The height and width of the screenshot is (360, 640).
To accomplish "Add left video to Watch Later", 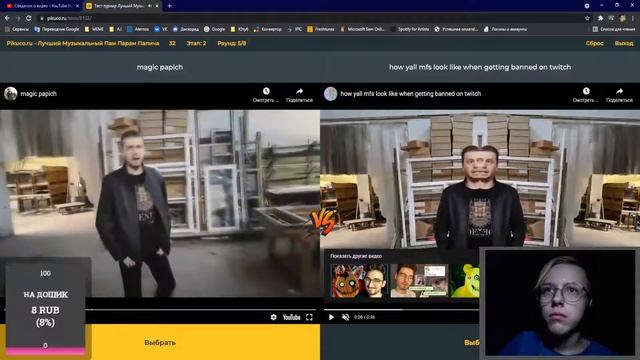I will (x=266, y=95).
